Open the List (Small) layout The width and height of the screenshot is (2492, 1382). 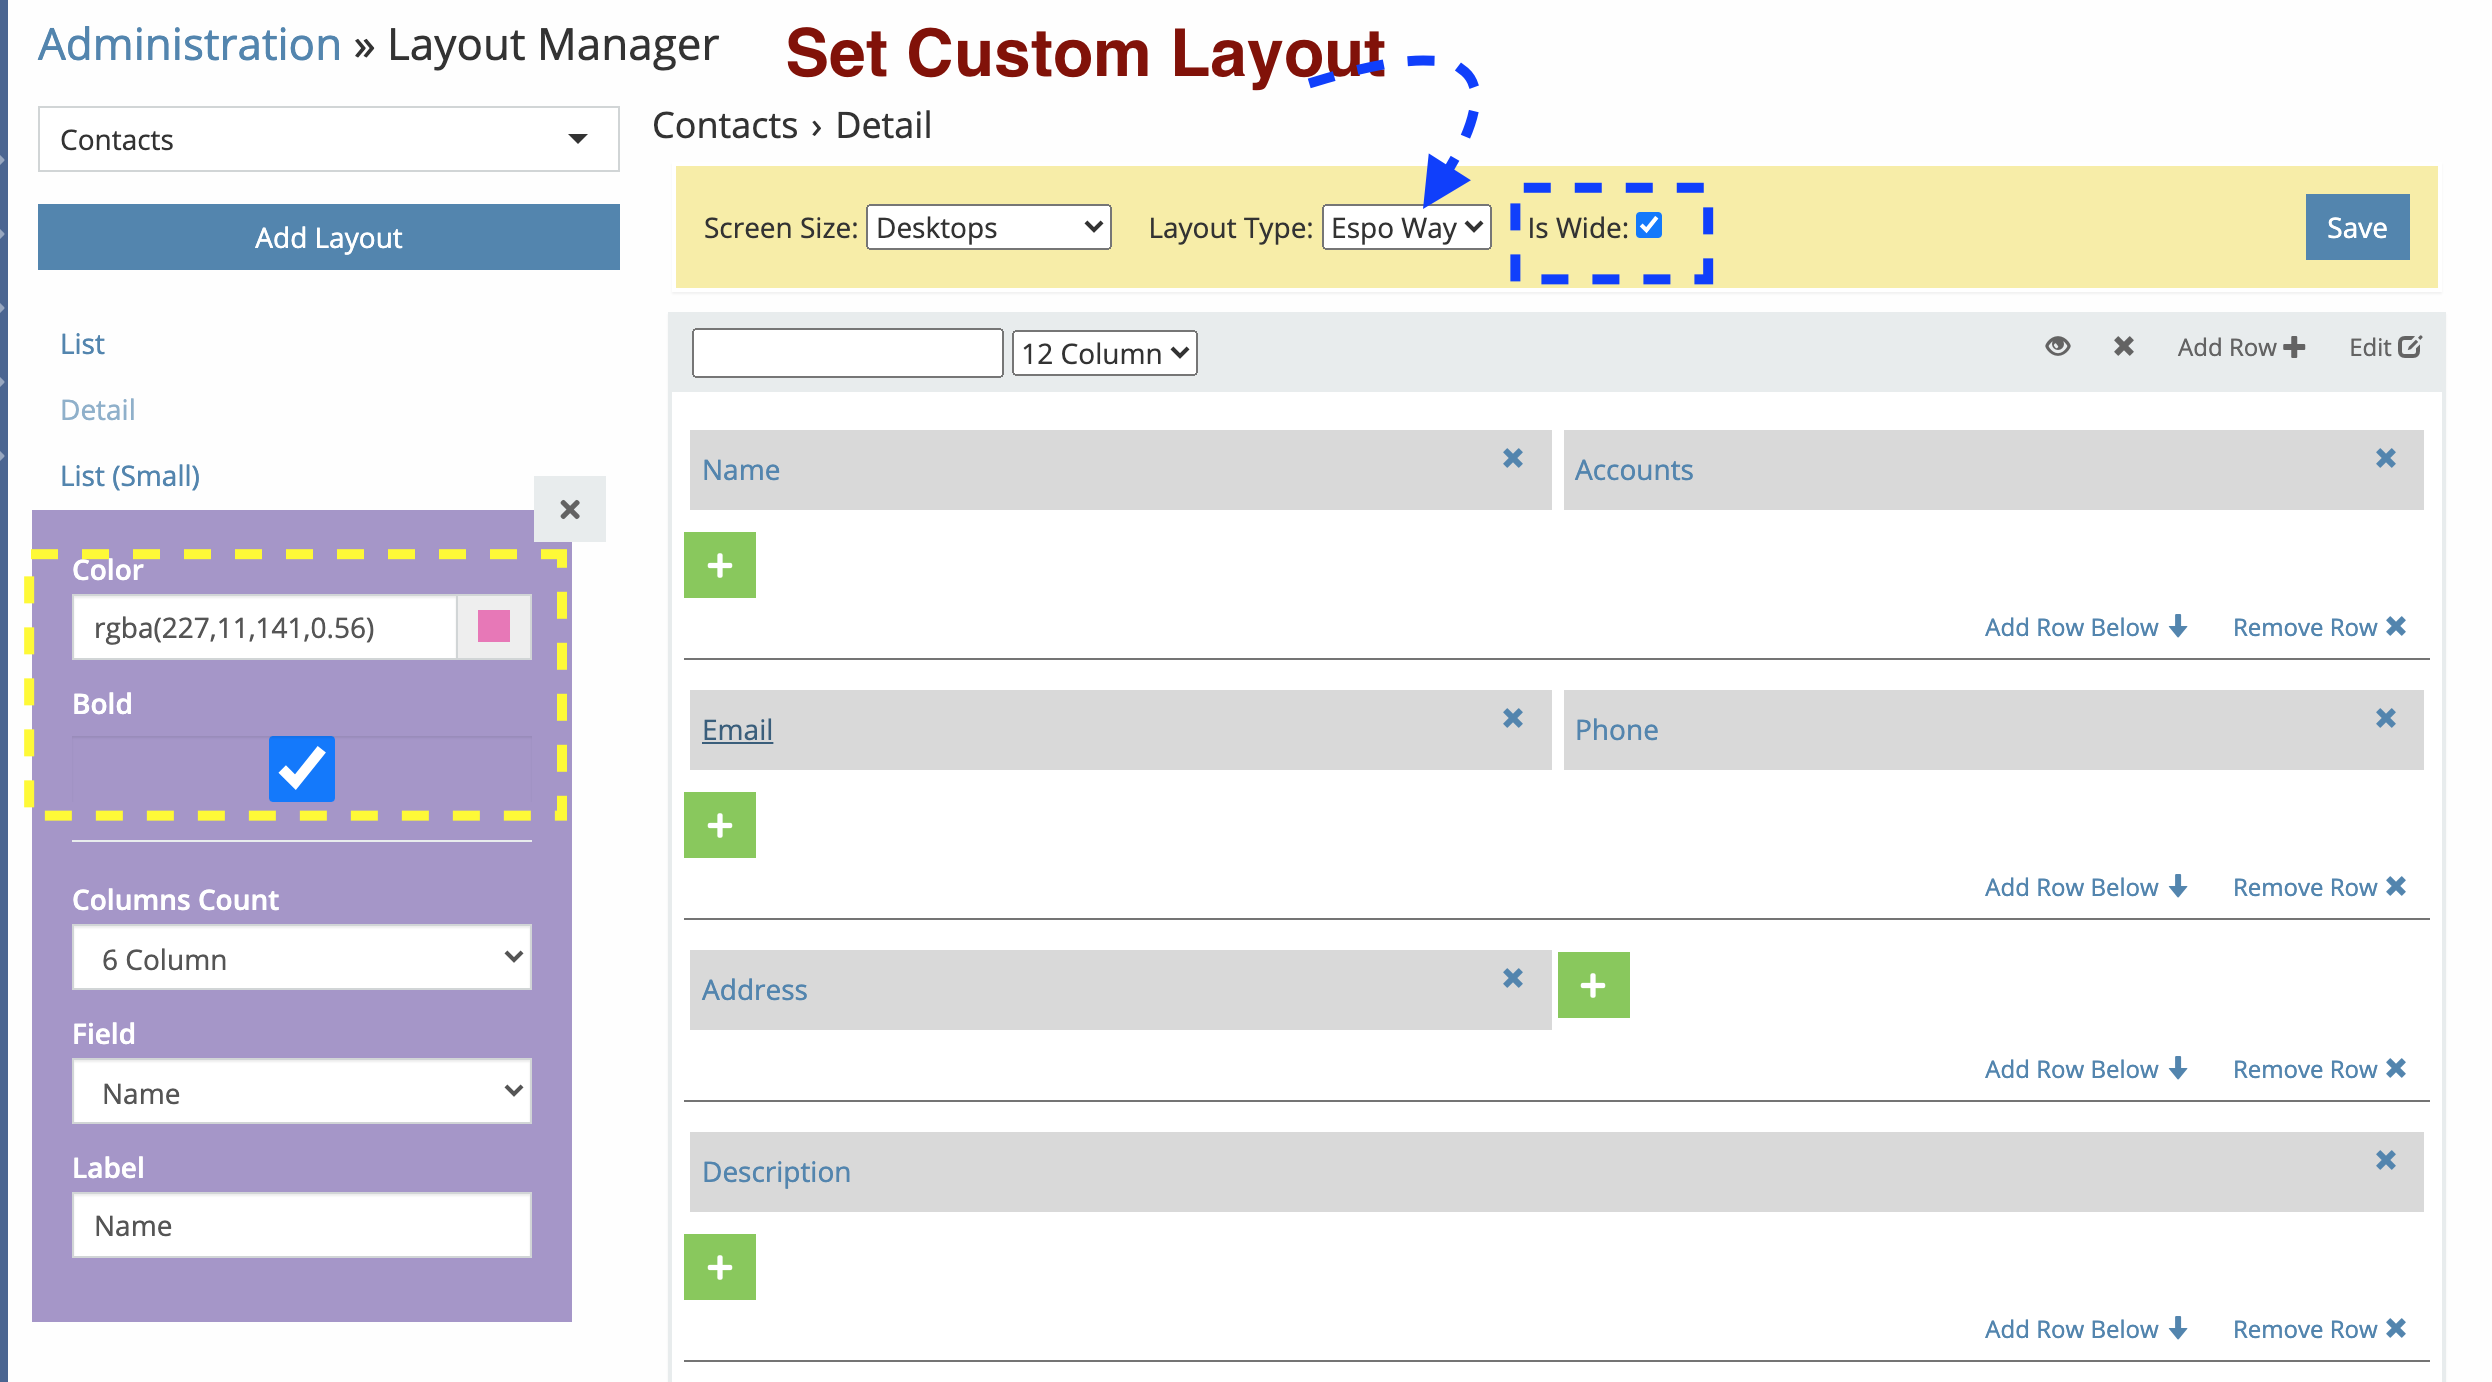coord(130,476)
